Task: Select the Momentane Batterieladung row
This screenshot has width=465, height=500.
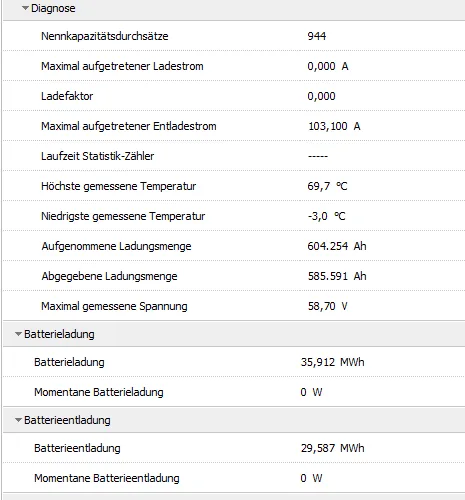Action: 234,392
